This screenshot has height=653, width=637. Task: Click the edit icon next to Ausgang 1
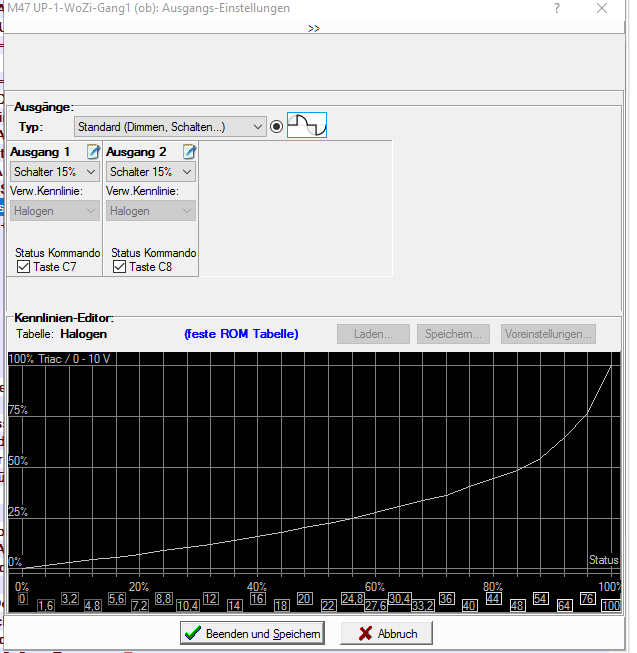93,152
